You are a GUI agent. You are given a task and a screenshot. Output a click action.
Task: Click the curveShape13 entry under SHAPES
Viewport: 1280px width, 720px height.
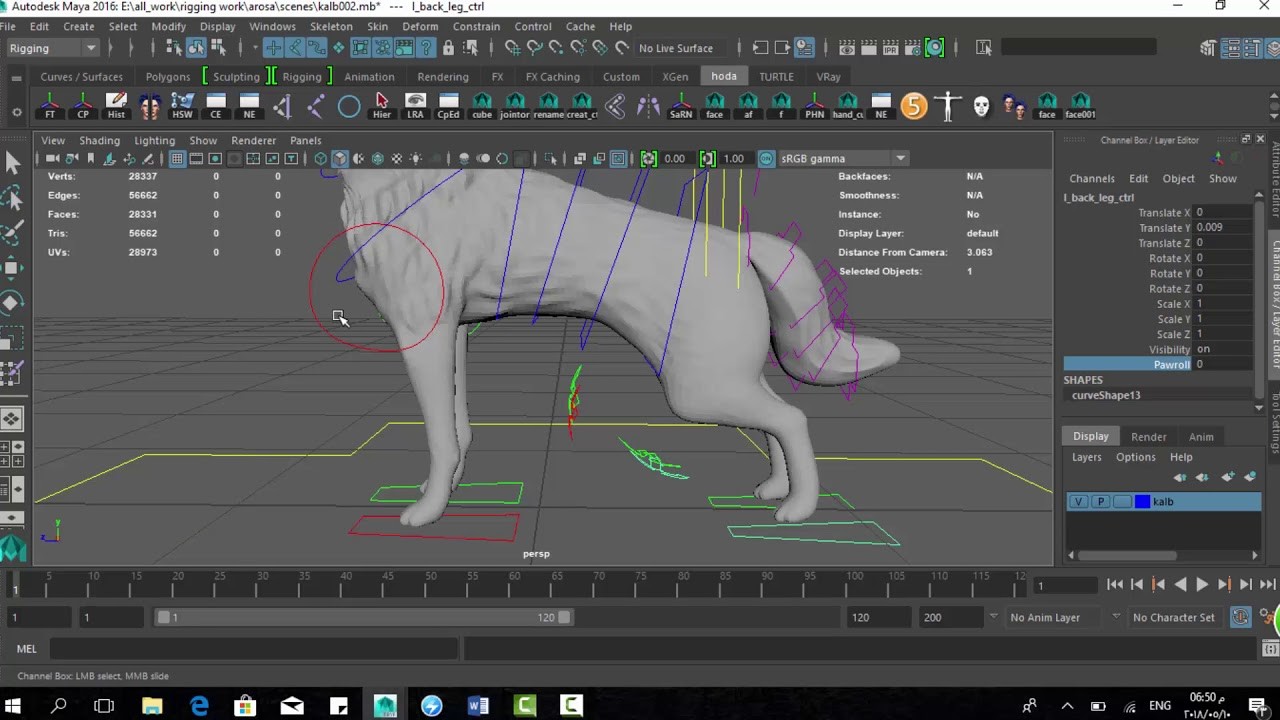pos(1105,395)
